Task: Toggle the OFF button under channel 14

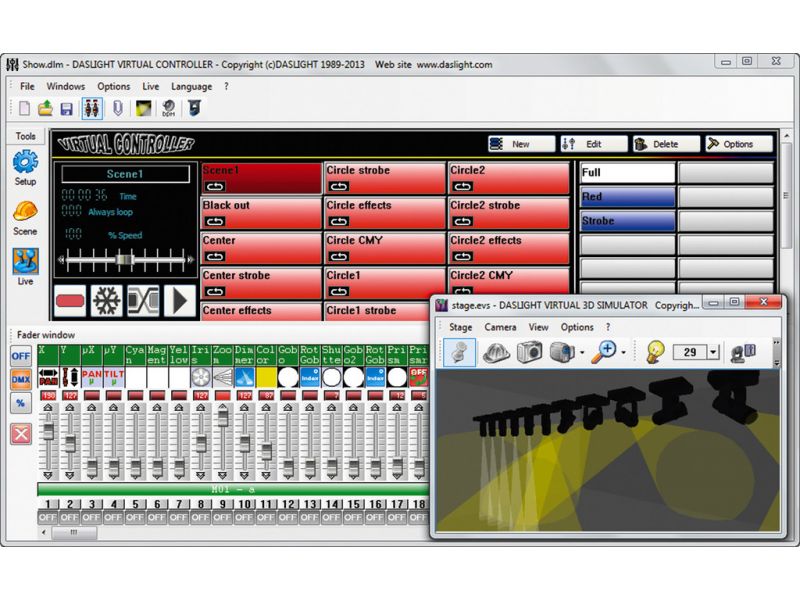Action: point(332,517)
